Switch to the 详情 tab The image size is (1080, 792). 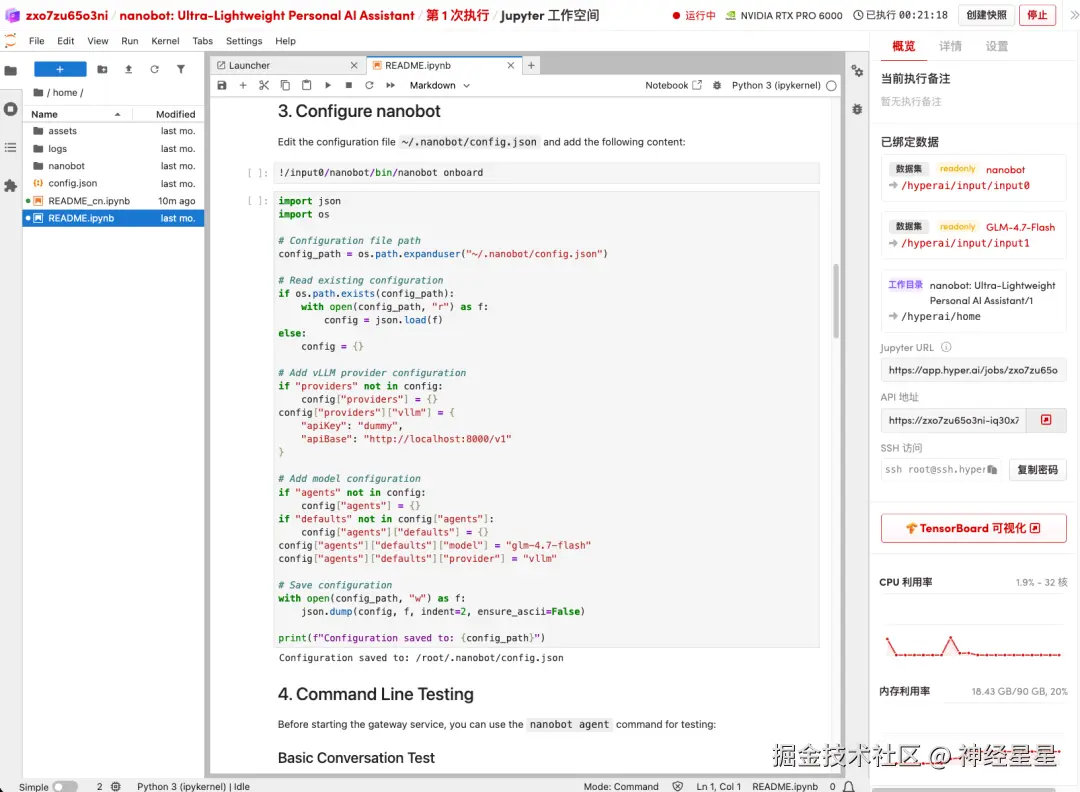pyautogui.click(x=950, y=46)
